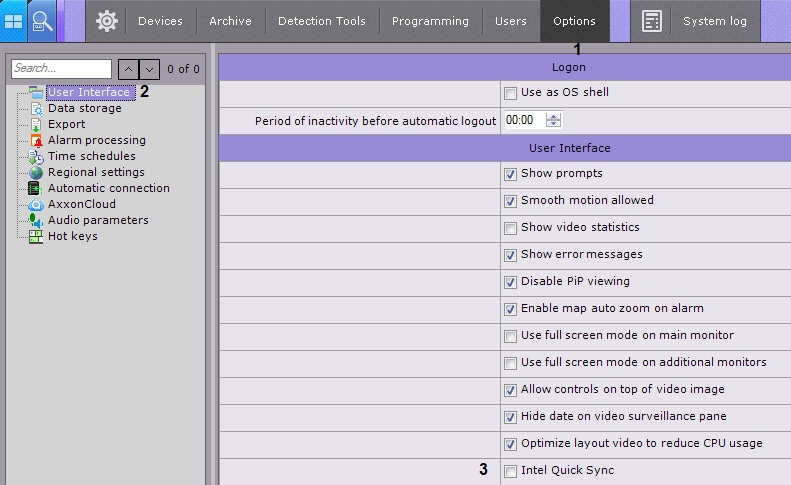The height and width of the screenshot is (485, 791).
Task: Open the archive search magnifier icon
Action: coord(42,20)
